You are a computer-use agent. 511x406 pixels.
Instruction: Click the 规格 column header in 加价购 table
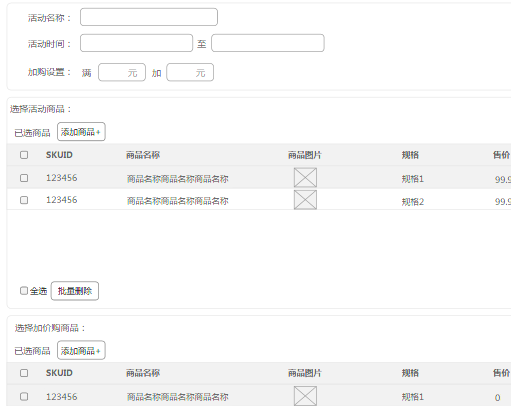(410, 373)
